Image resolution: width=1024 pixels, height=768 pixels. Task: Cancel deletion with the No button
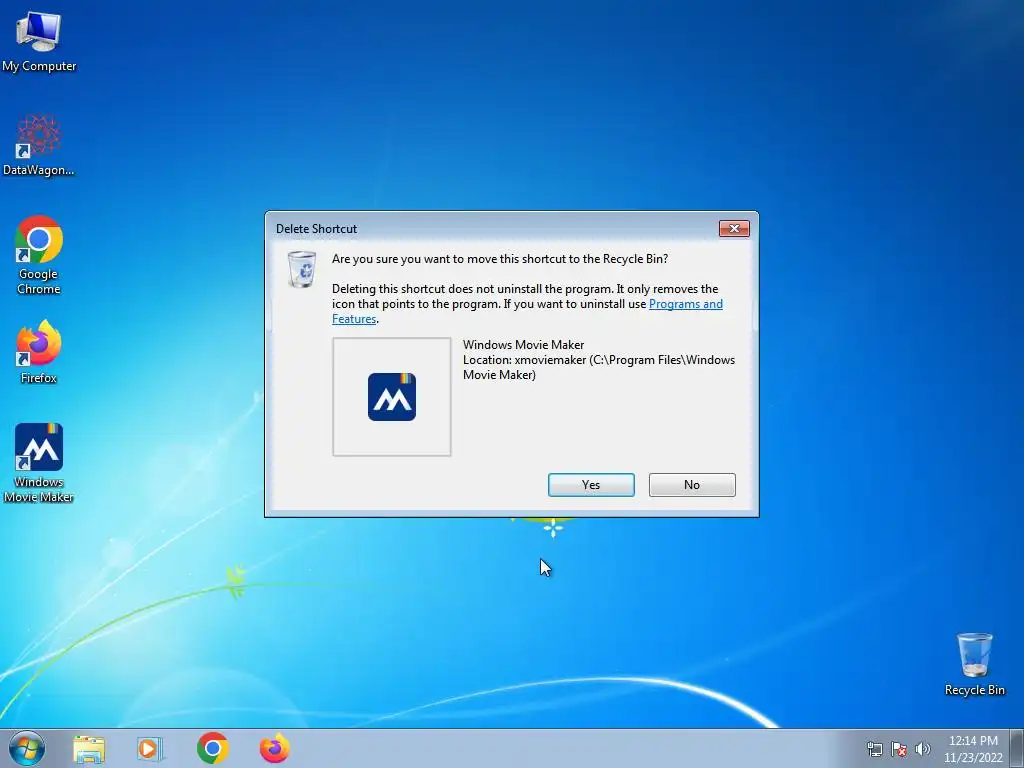click(692, 485)
